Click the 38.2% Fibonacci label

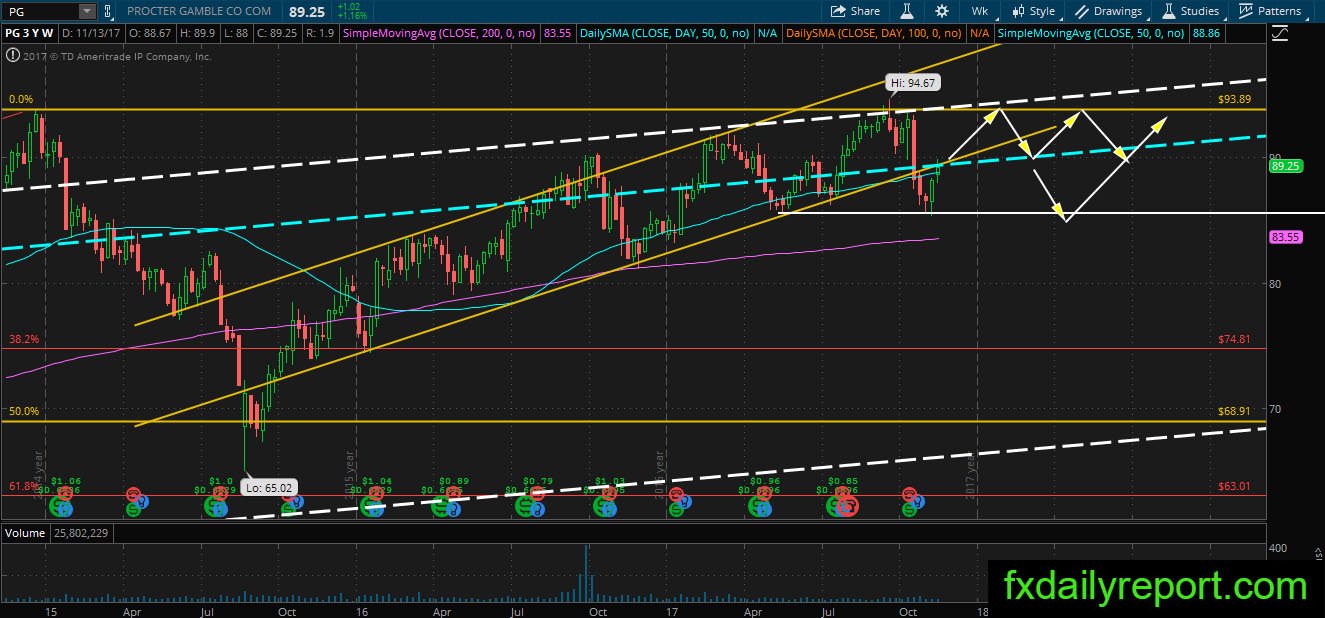click(24, 339)
